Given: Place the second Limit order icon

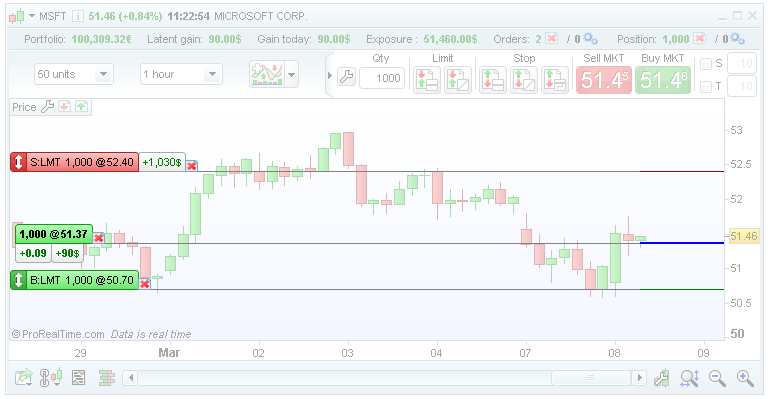Looking at the screenshot, I should pyautogui.click(x=458, y=80).
